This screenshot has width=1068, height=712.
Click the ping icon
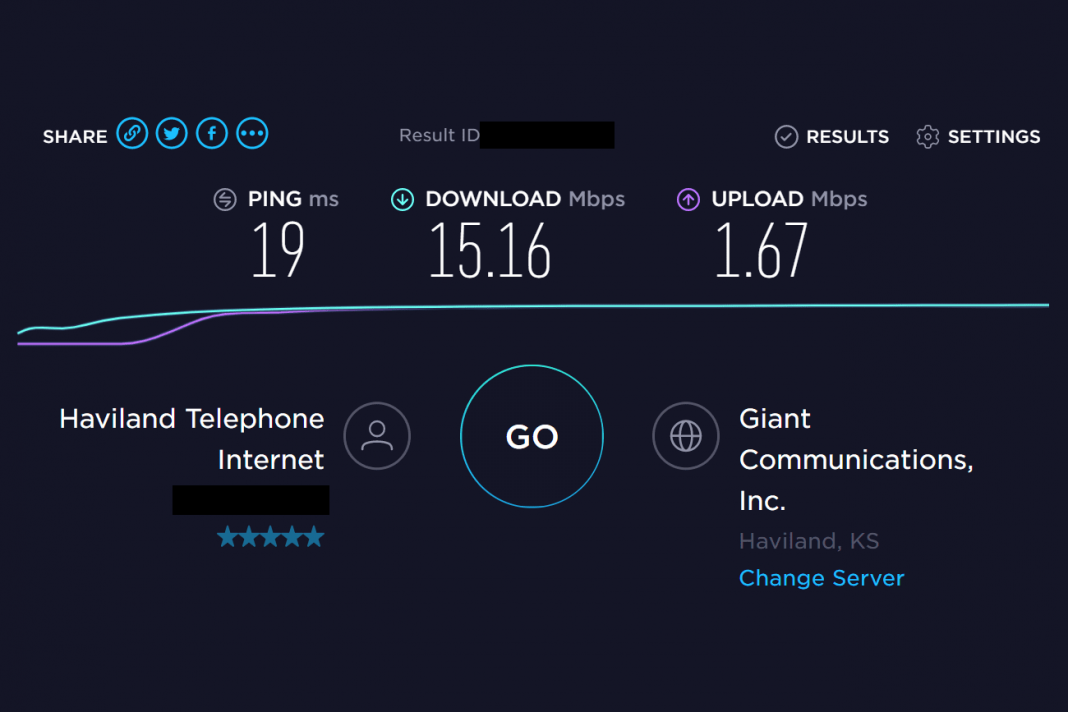click(x=225, y=200)
